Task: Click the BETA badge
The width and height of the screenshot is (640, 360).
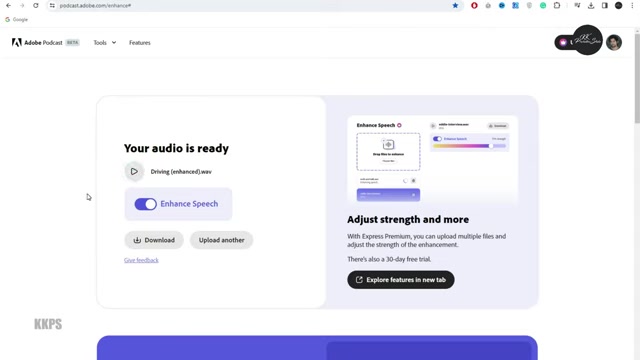Action: [73, 42]
